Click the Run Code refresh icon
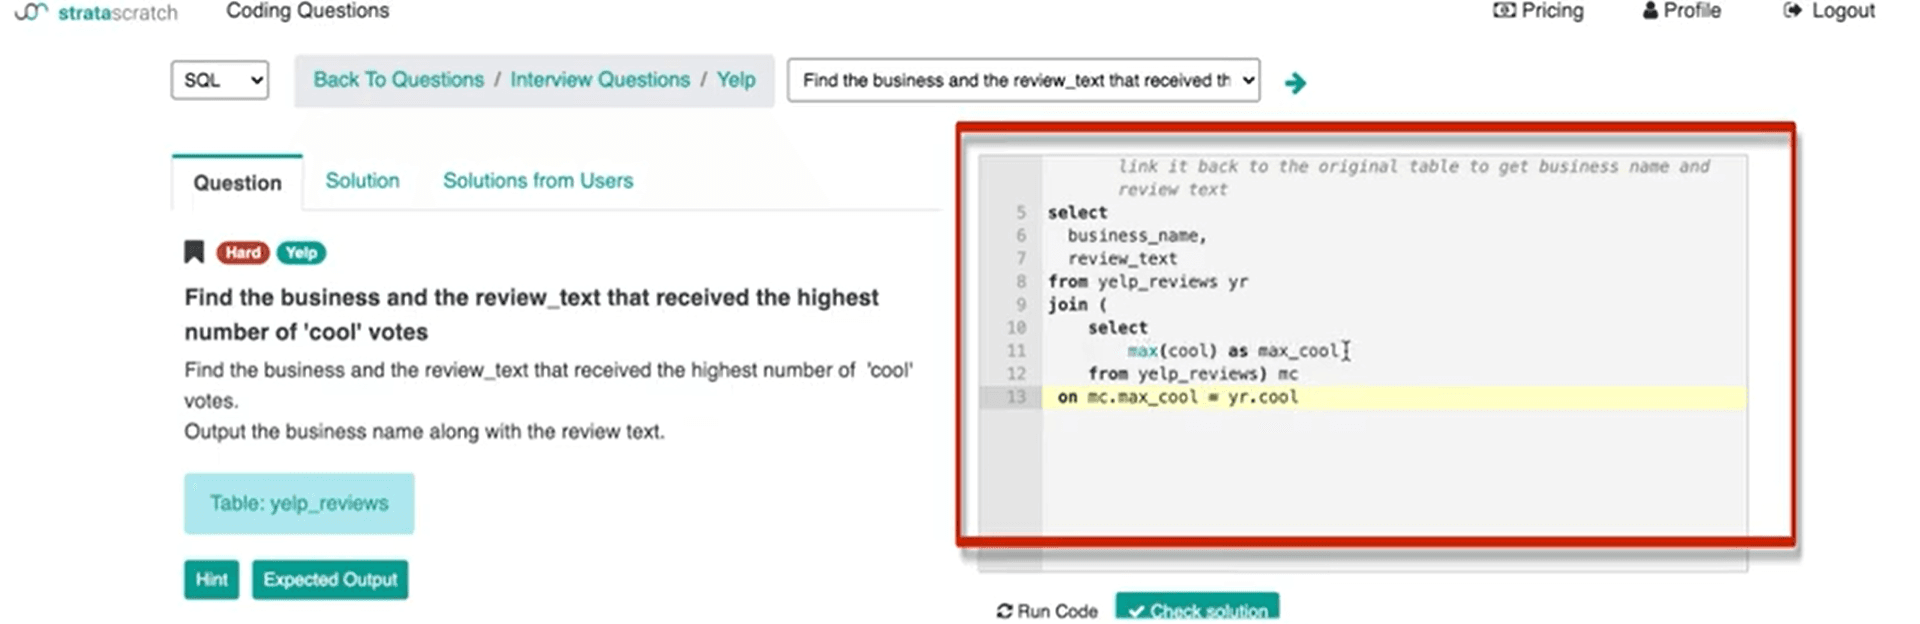This screenshot has height=624, width=1920. [x=1004, y=610]
